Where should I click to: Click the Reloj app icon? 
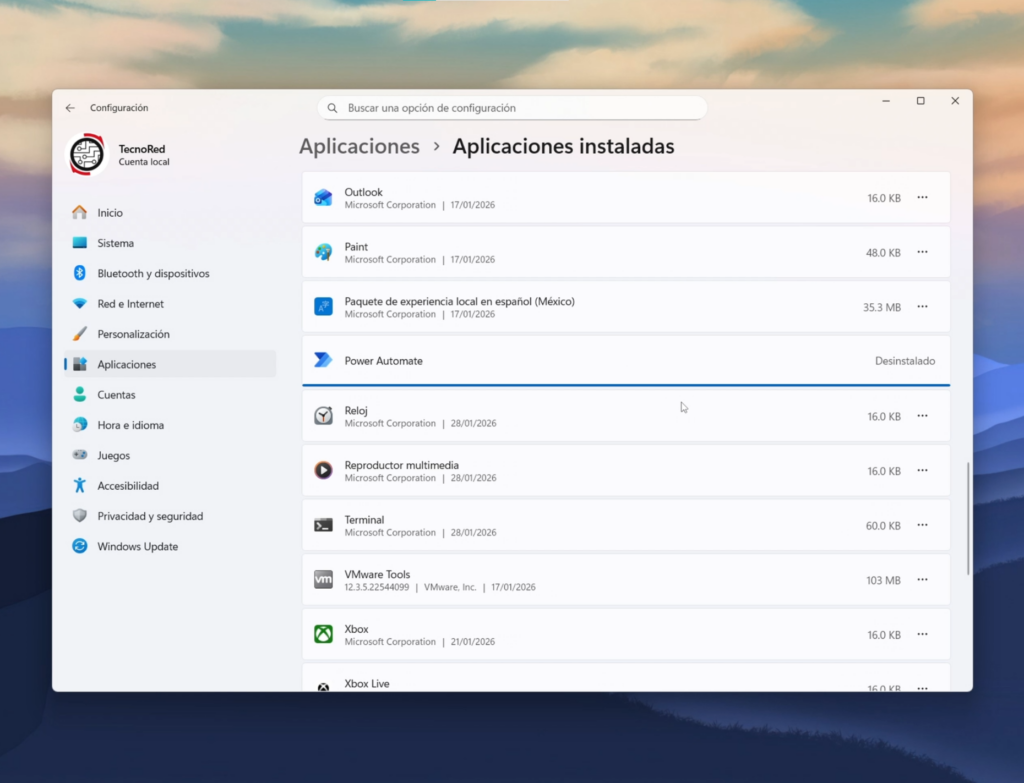323,416
